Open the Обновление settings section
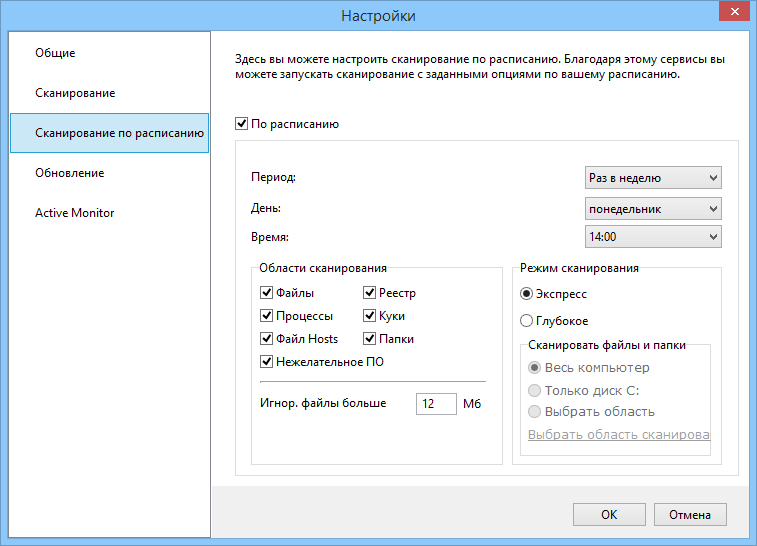757x546 pixels. (x=70, y=173)
